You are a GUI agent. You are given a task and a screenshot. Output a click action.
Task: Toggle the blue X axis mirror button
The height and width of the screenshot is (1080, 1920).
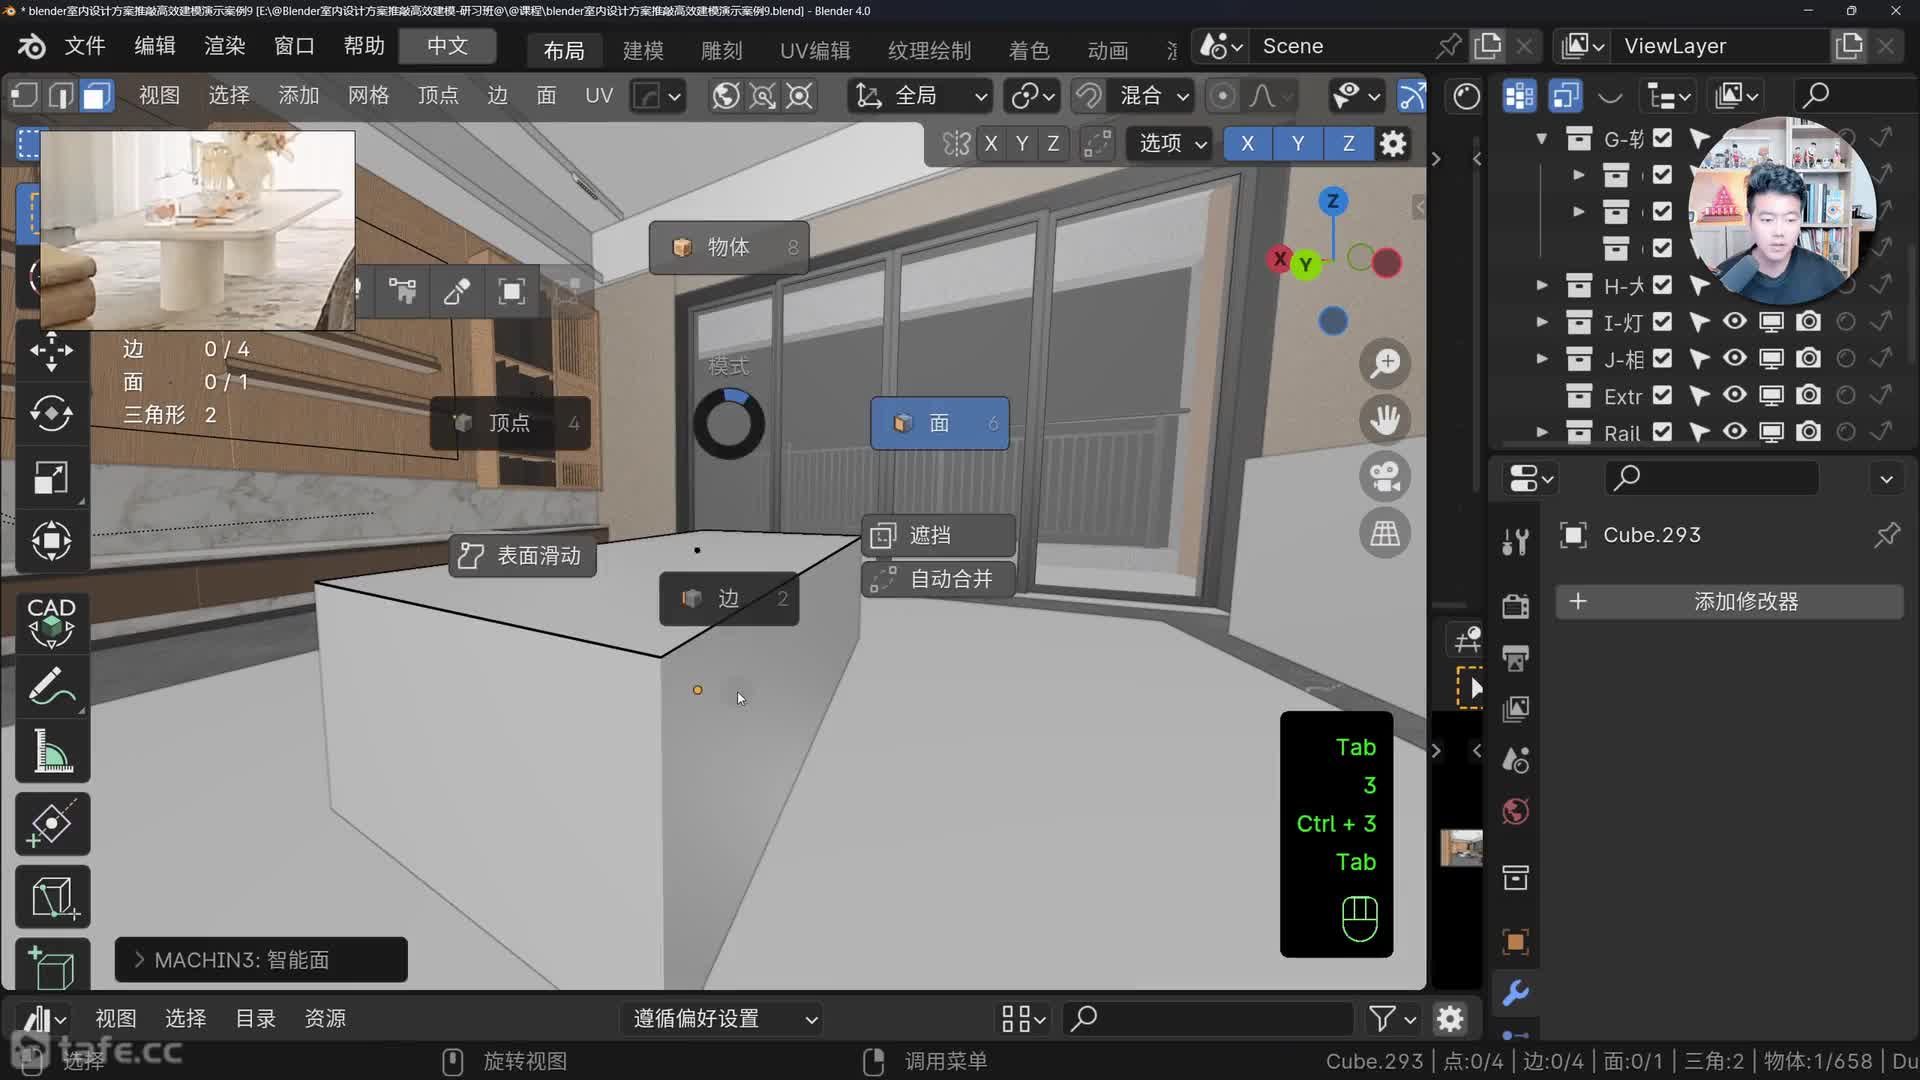pos(1247,143)
